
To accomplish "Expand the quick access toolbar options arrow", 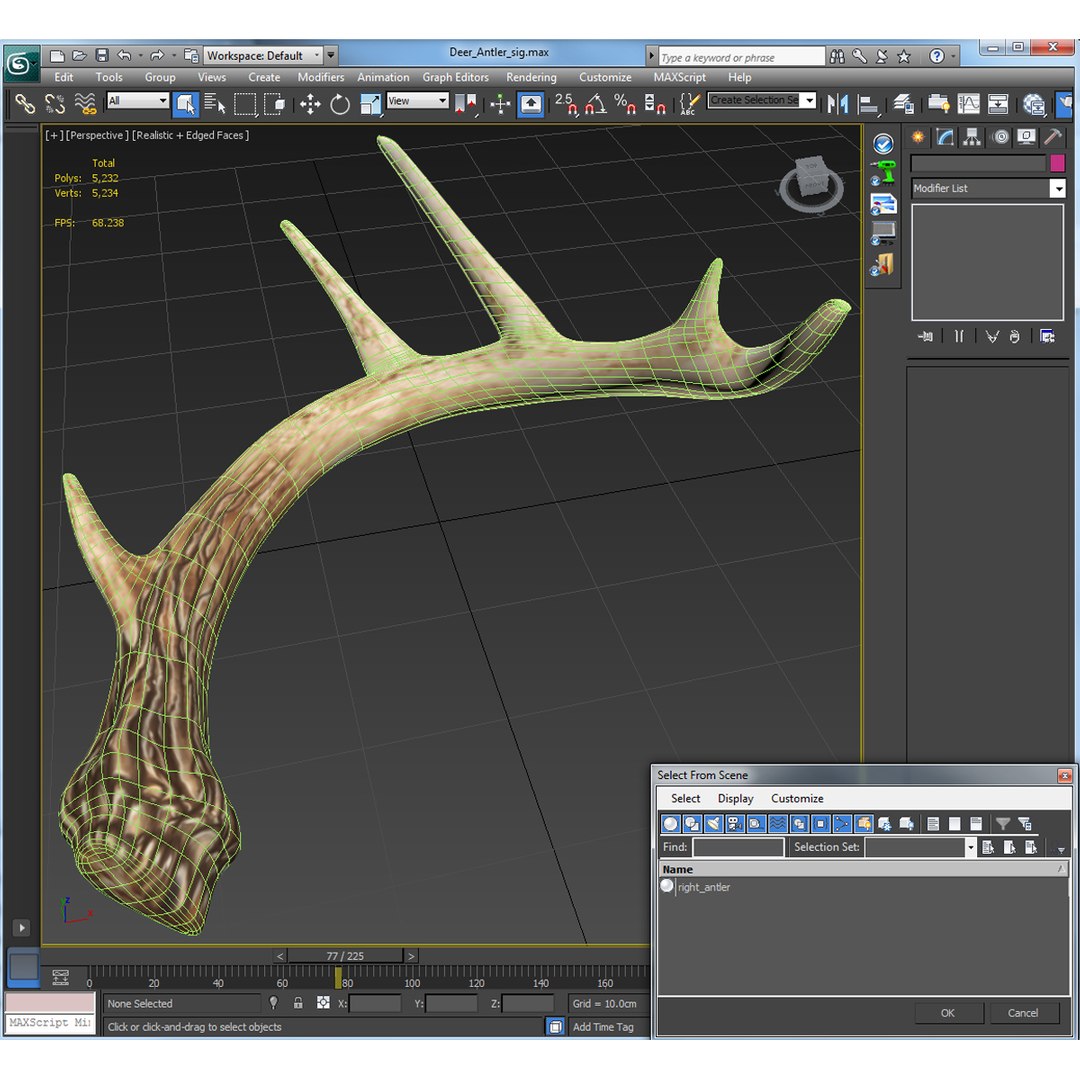I will (x=331, y=55).
